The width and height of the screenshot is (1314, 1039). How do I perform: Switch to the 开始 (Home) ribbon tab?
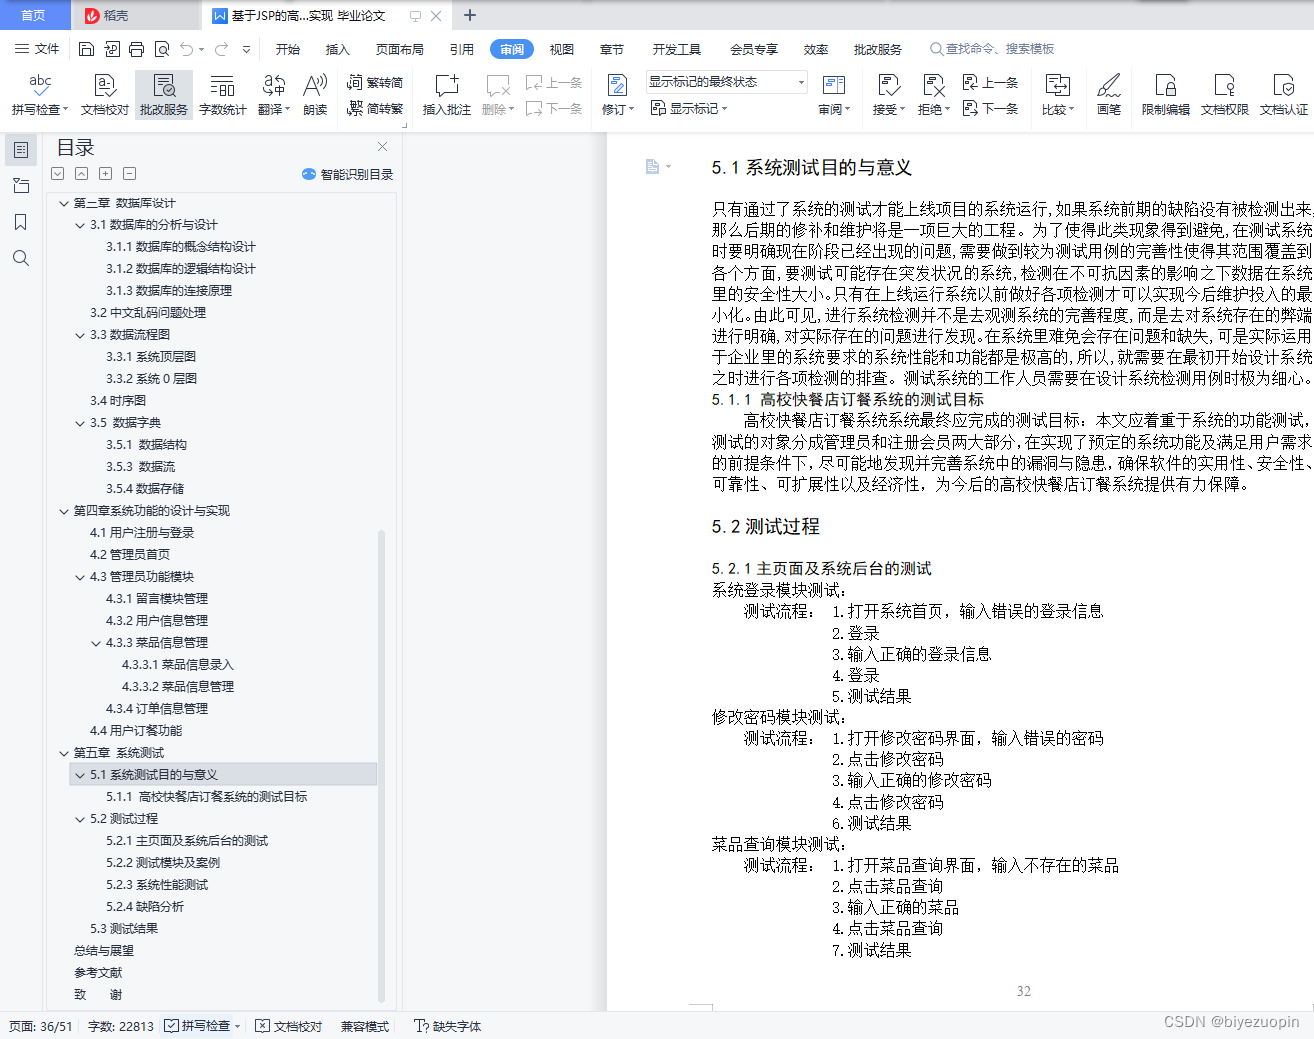[288, 49]
